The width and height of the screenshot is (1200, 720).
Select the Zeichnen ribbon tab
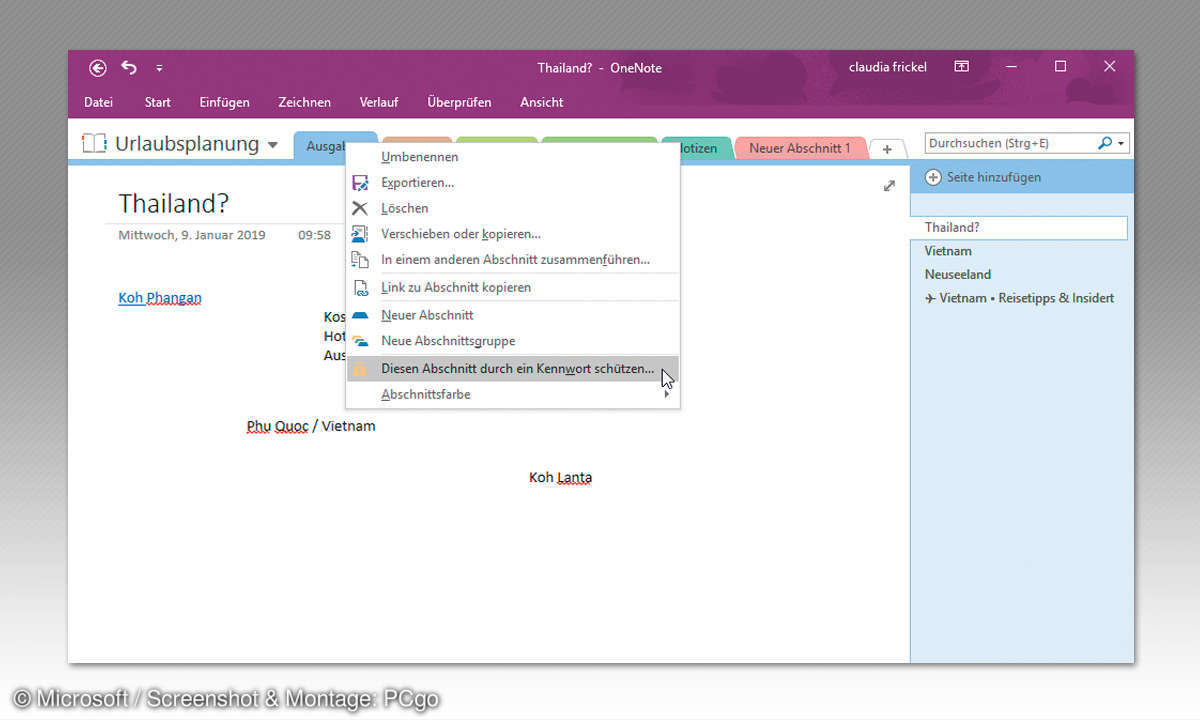305,102
